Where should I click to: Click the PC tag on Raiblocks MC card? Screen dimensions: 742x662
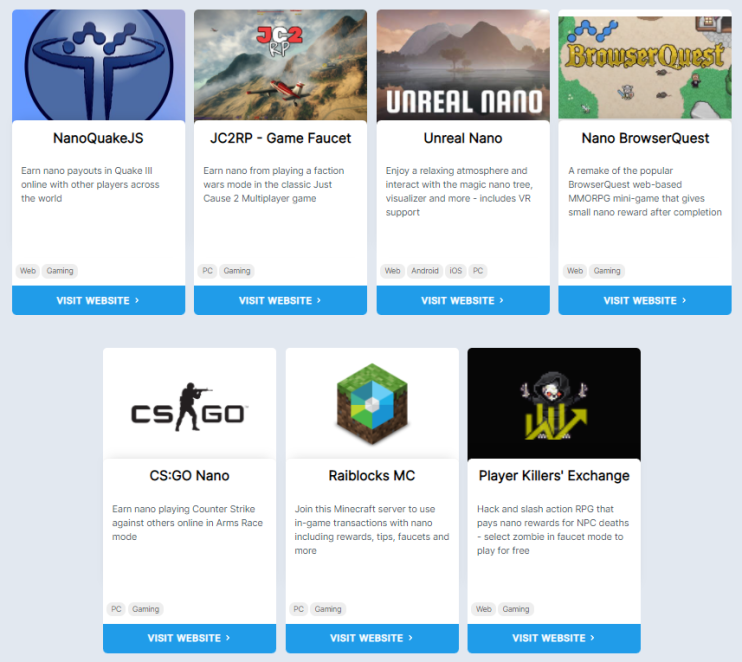pyautogui.click(x=298, y=609)
